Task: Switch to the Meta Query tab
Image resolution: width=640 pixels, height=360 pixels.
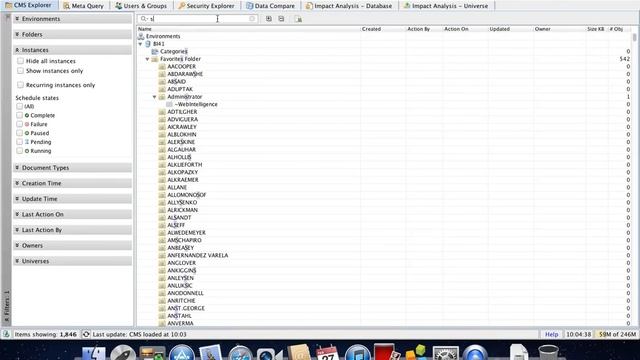Action: [x=84, y=6]
